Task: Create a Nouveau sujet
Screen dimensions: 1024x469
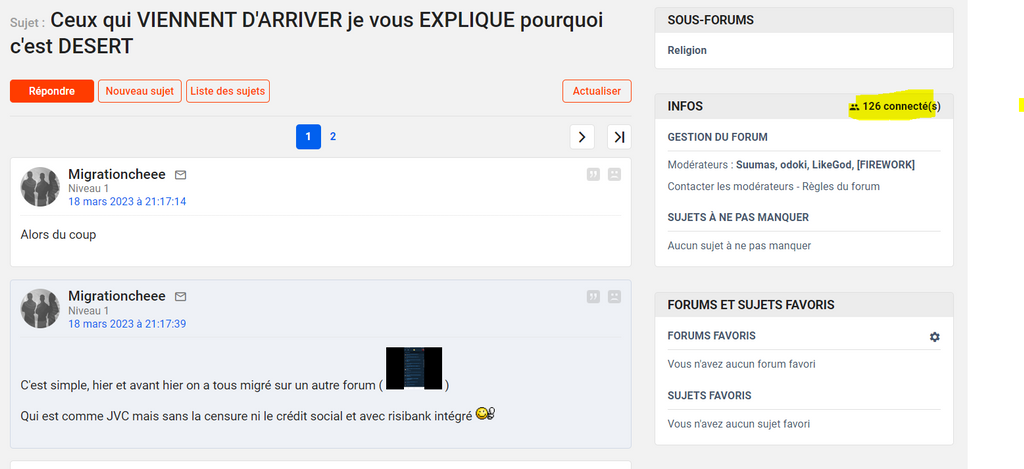Action: [x=140, y=91]
